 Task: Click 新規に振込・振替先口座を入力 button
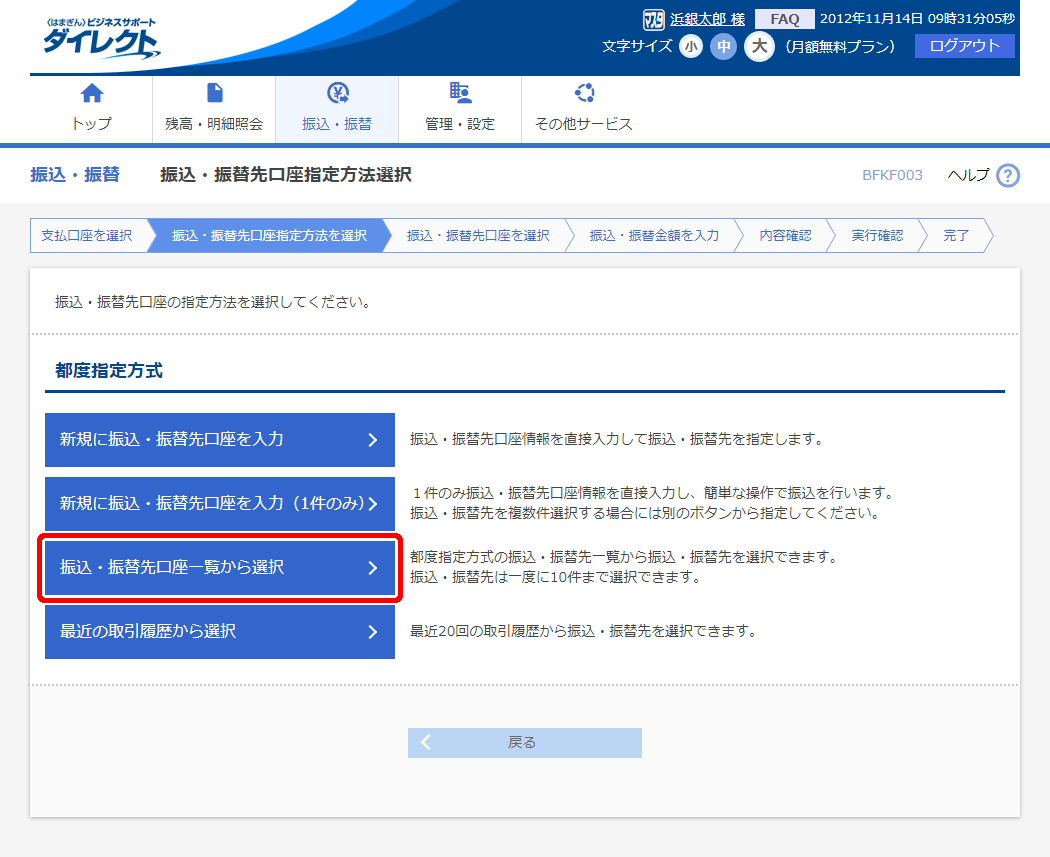(x=220, y=440)
